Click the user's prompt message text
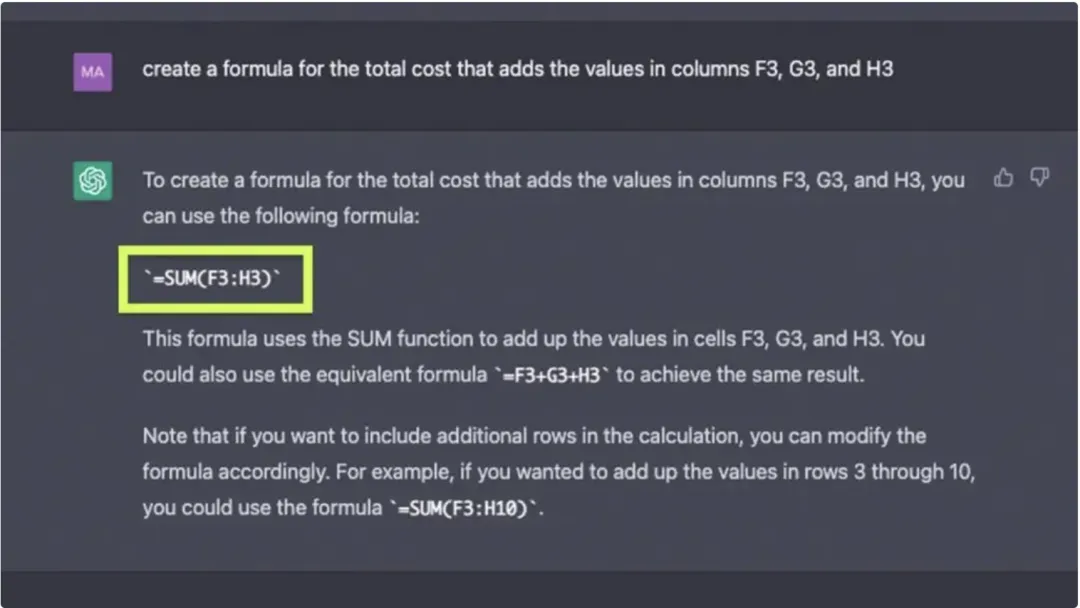This screenshot has height=608, width=1080. [517, 70]
